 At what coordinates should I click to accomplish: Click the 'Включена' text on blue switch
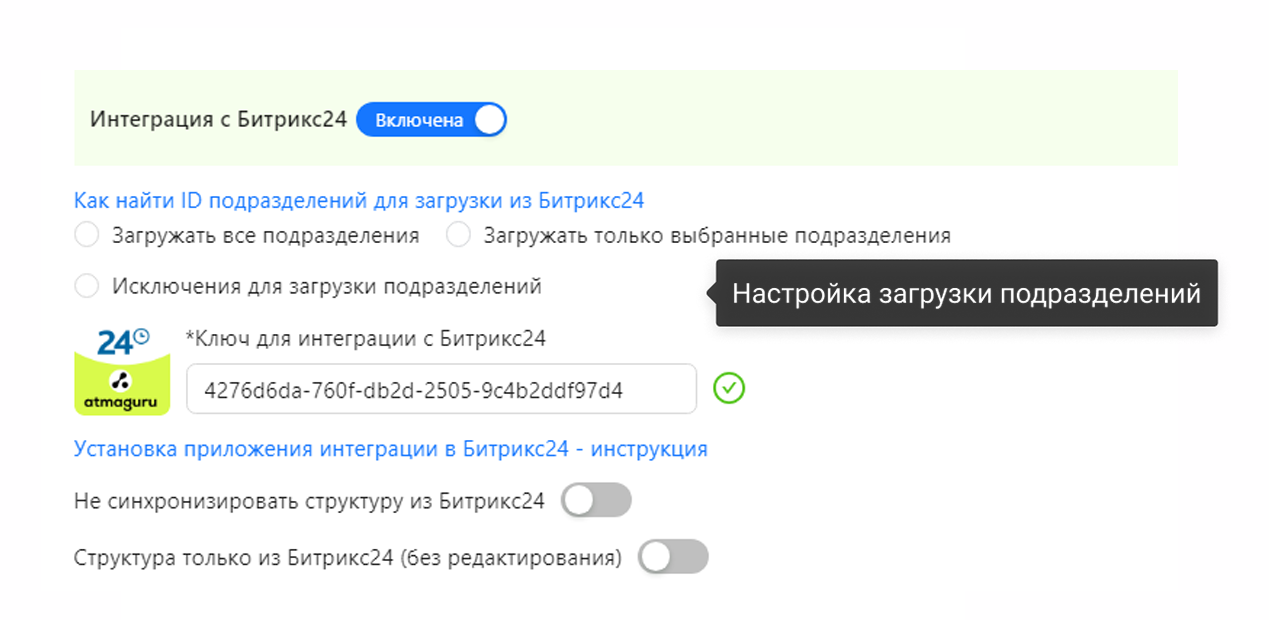pyautogui.click(x=419, y=120)
